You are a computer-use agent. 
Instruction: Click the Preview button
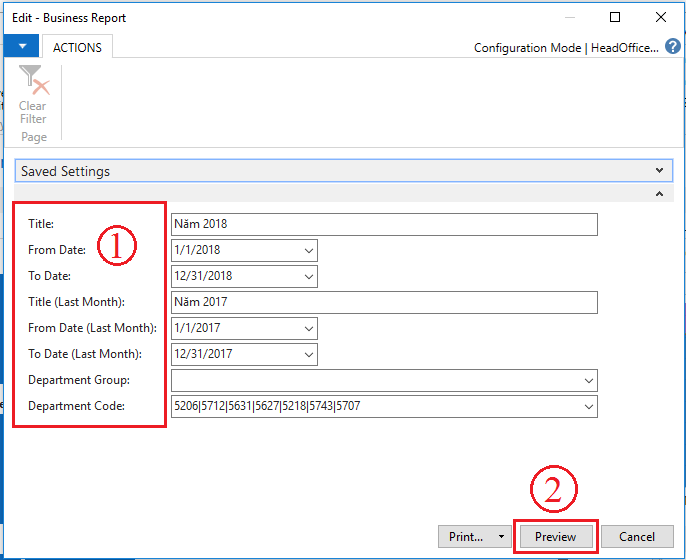(x=555, y=537)
